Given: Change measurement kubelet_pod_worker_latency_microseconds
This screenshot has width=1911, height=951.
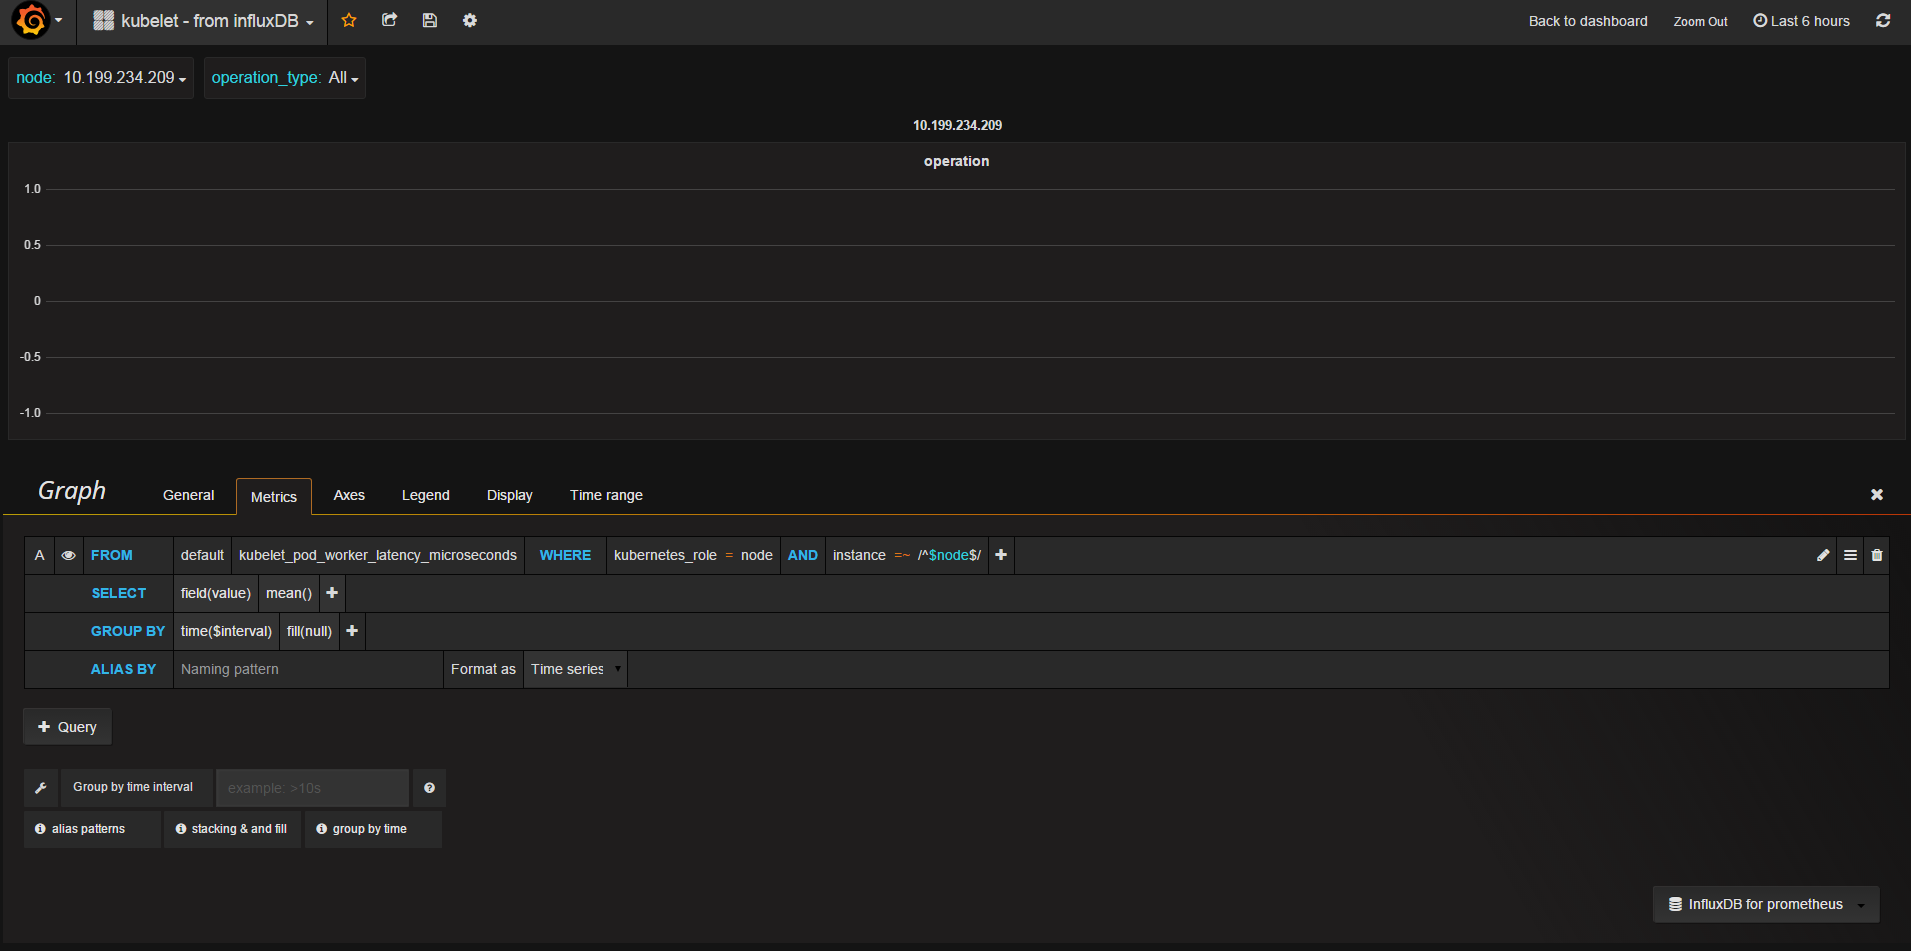Looking at the screenshot, I should coord(378,555).
